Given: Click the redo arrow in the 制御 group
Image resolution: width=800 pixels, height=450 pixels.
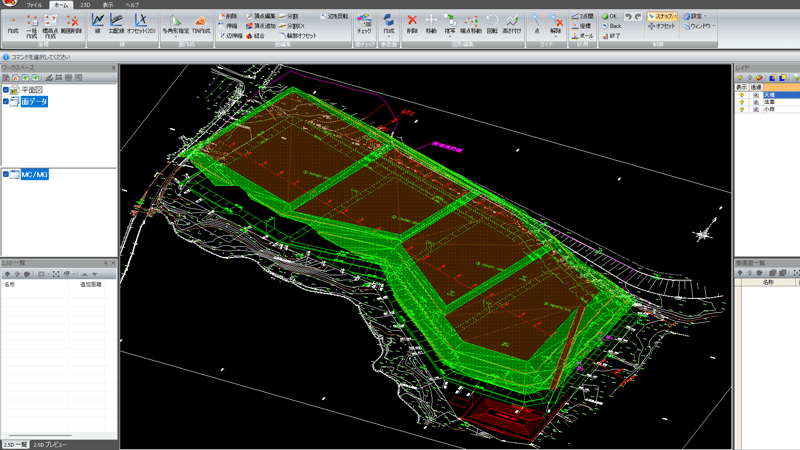Looking at the screenshot, I should point(638,16).
